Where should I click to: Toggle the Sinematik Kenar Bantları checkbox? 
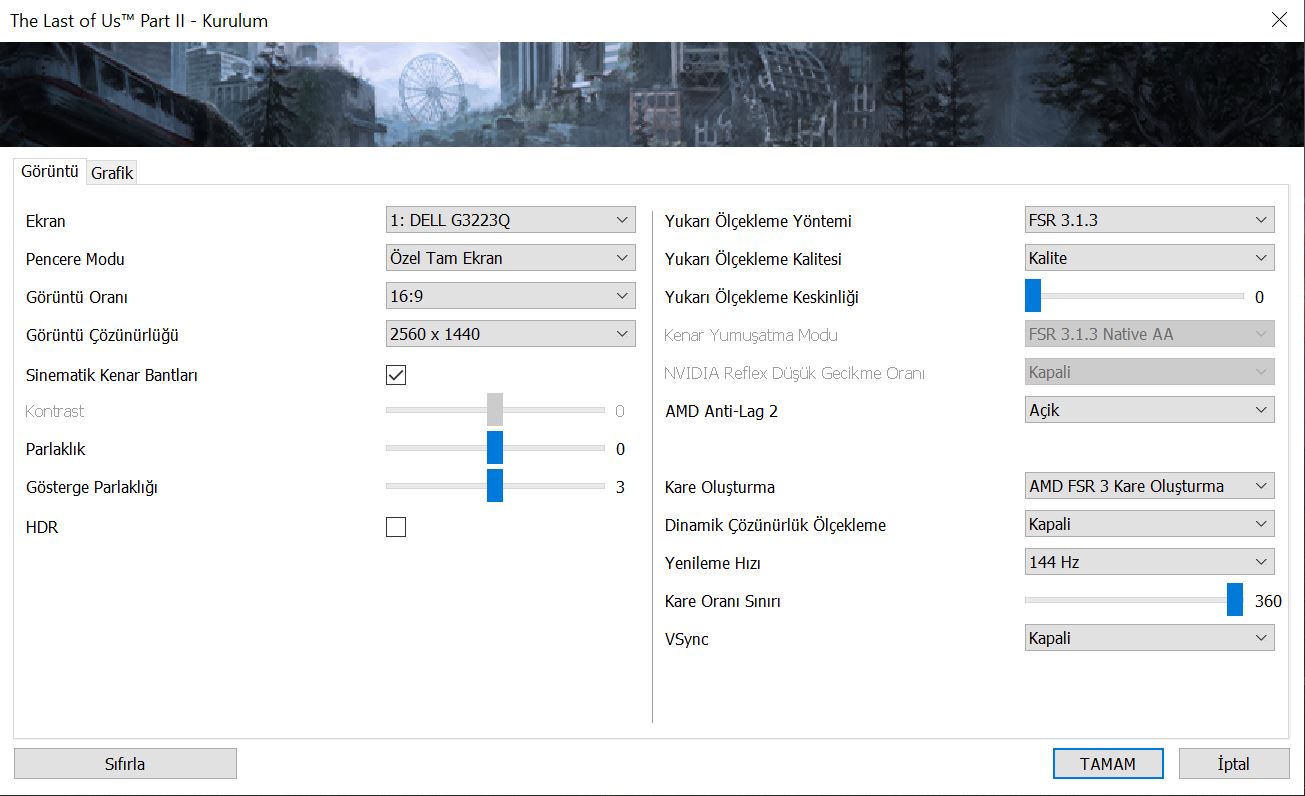point(396,375)
